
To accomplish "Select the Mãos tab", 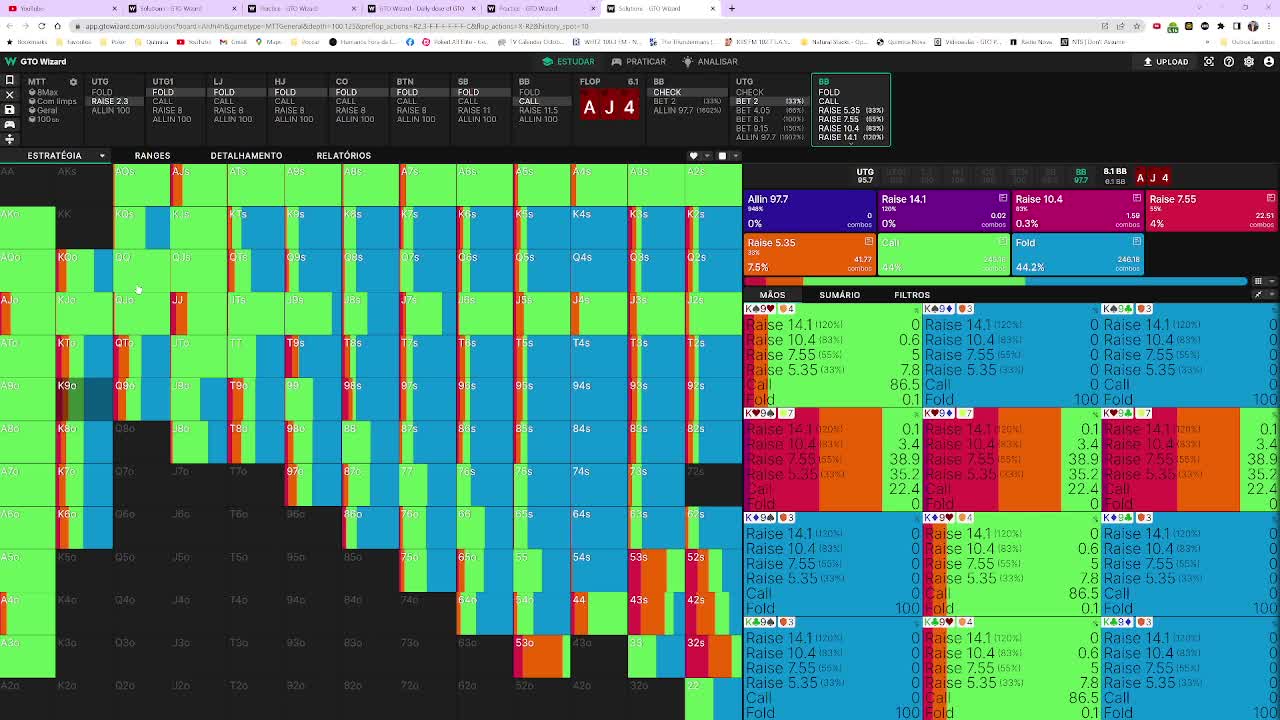I will (x=772, y=295).
